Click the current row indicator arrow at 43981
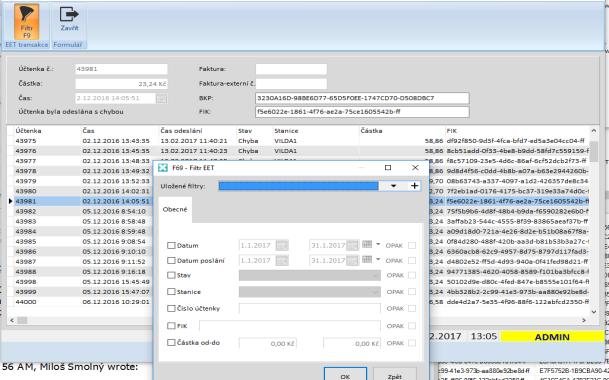 pos(10,201)
